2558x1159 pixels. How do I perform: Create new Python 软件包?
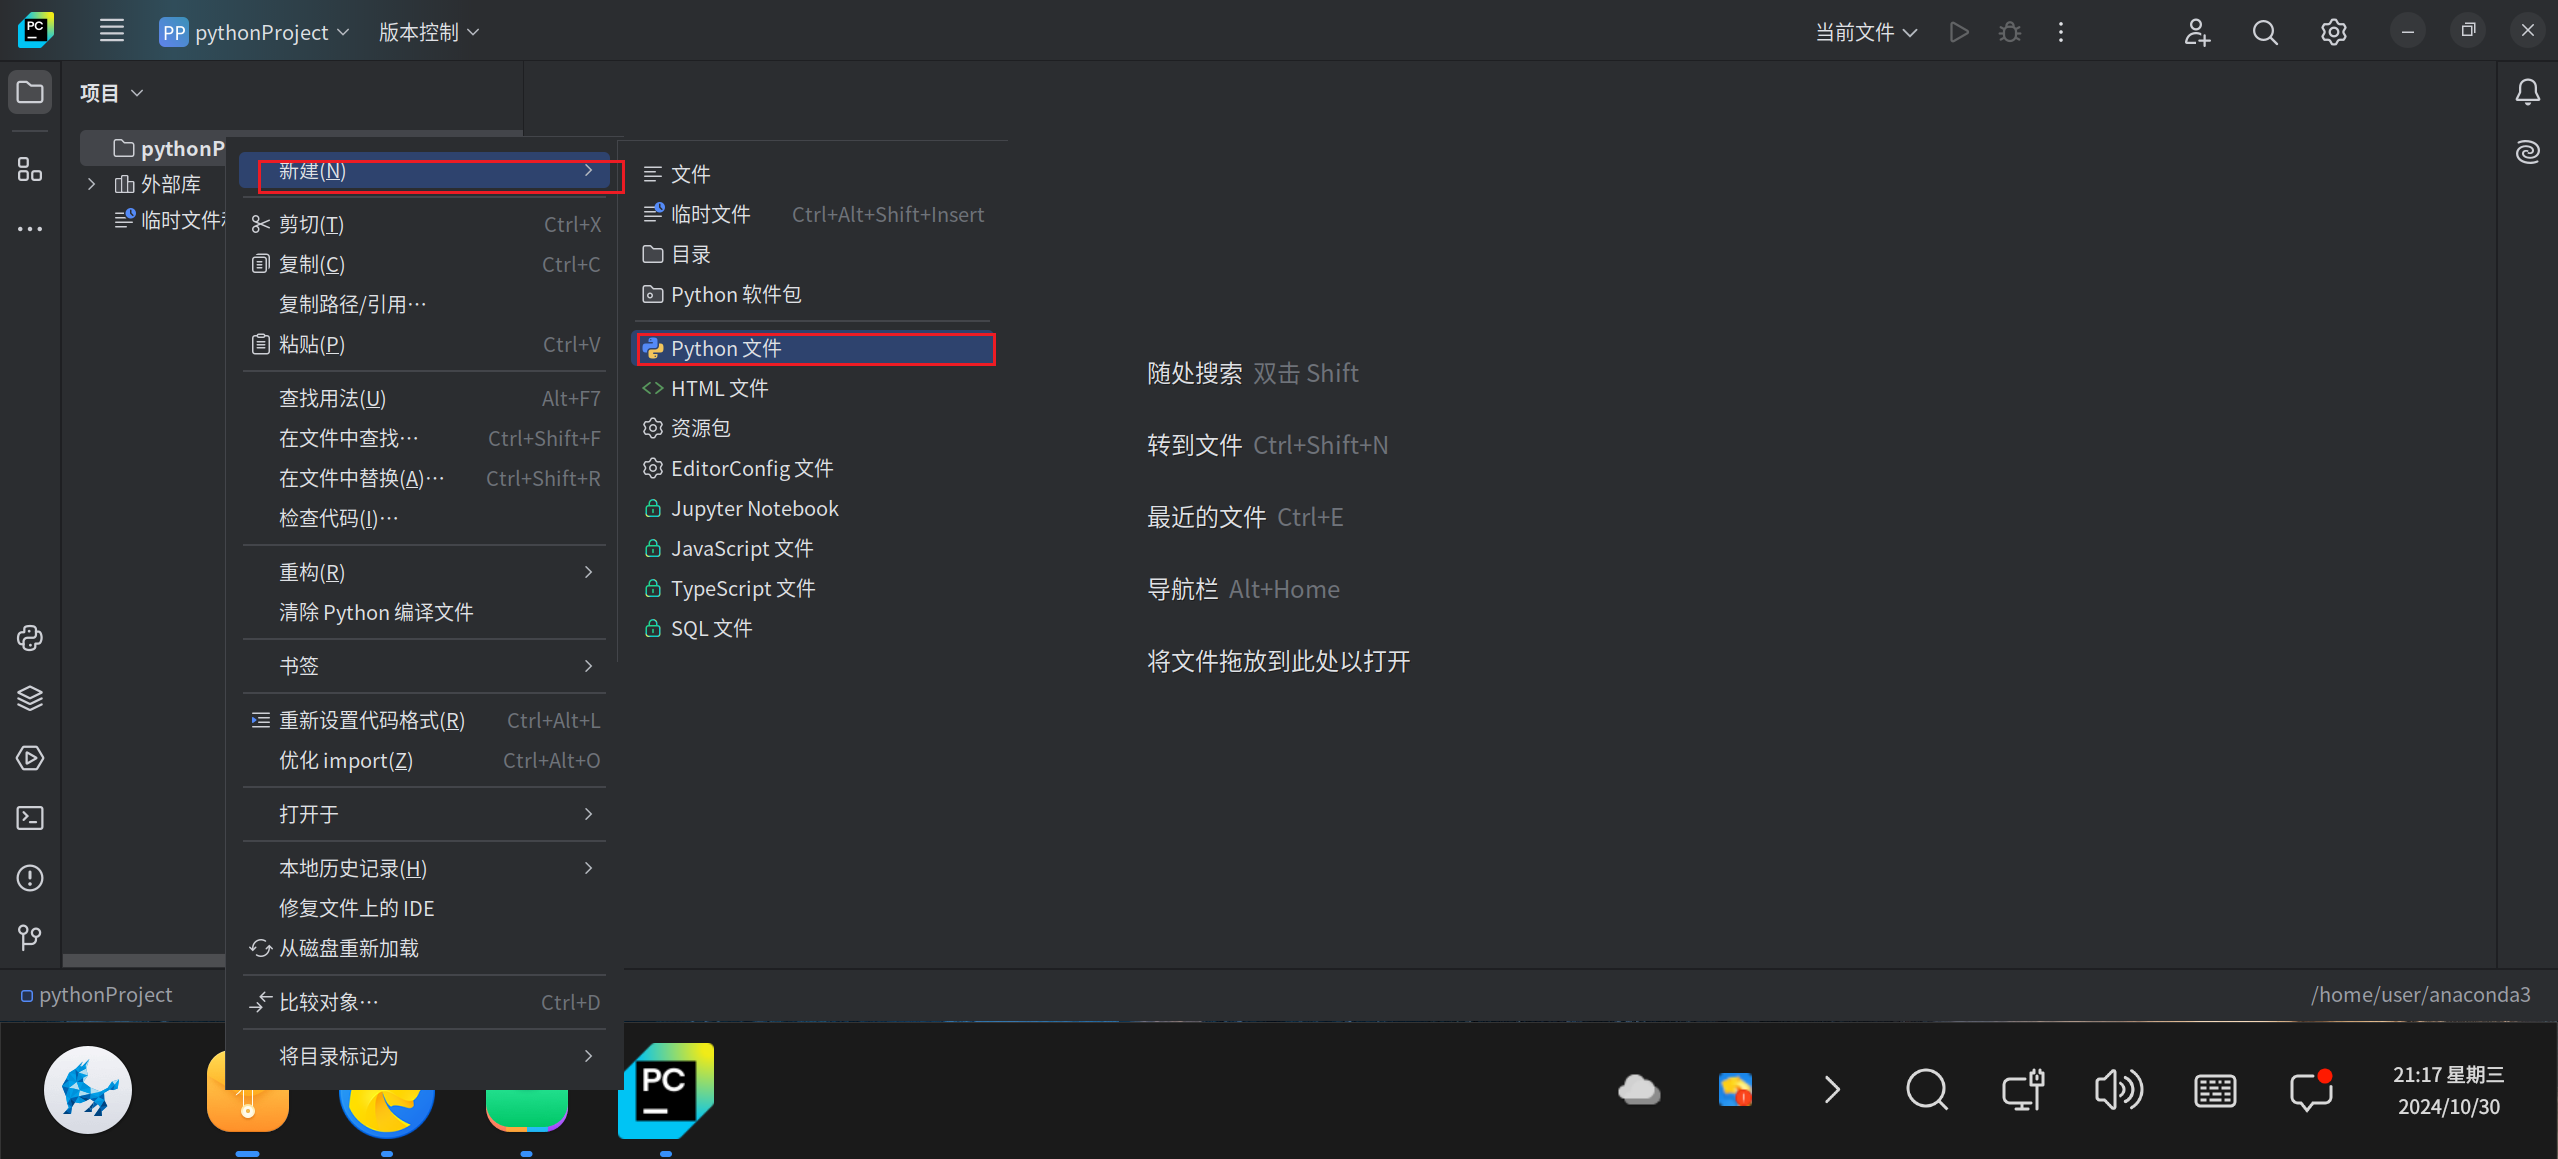pyautogui.click(x=814, y=294)
